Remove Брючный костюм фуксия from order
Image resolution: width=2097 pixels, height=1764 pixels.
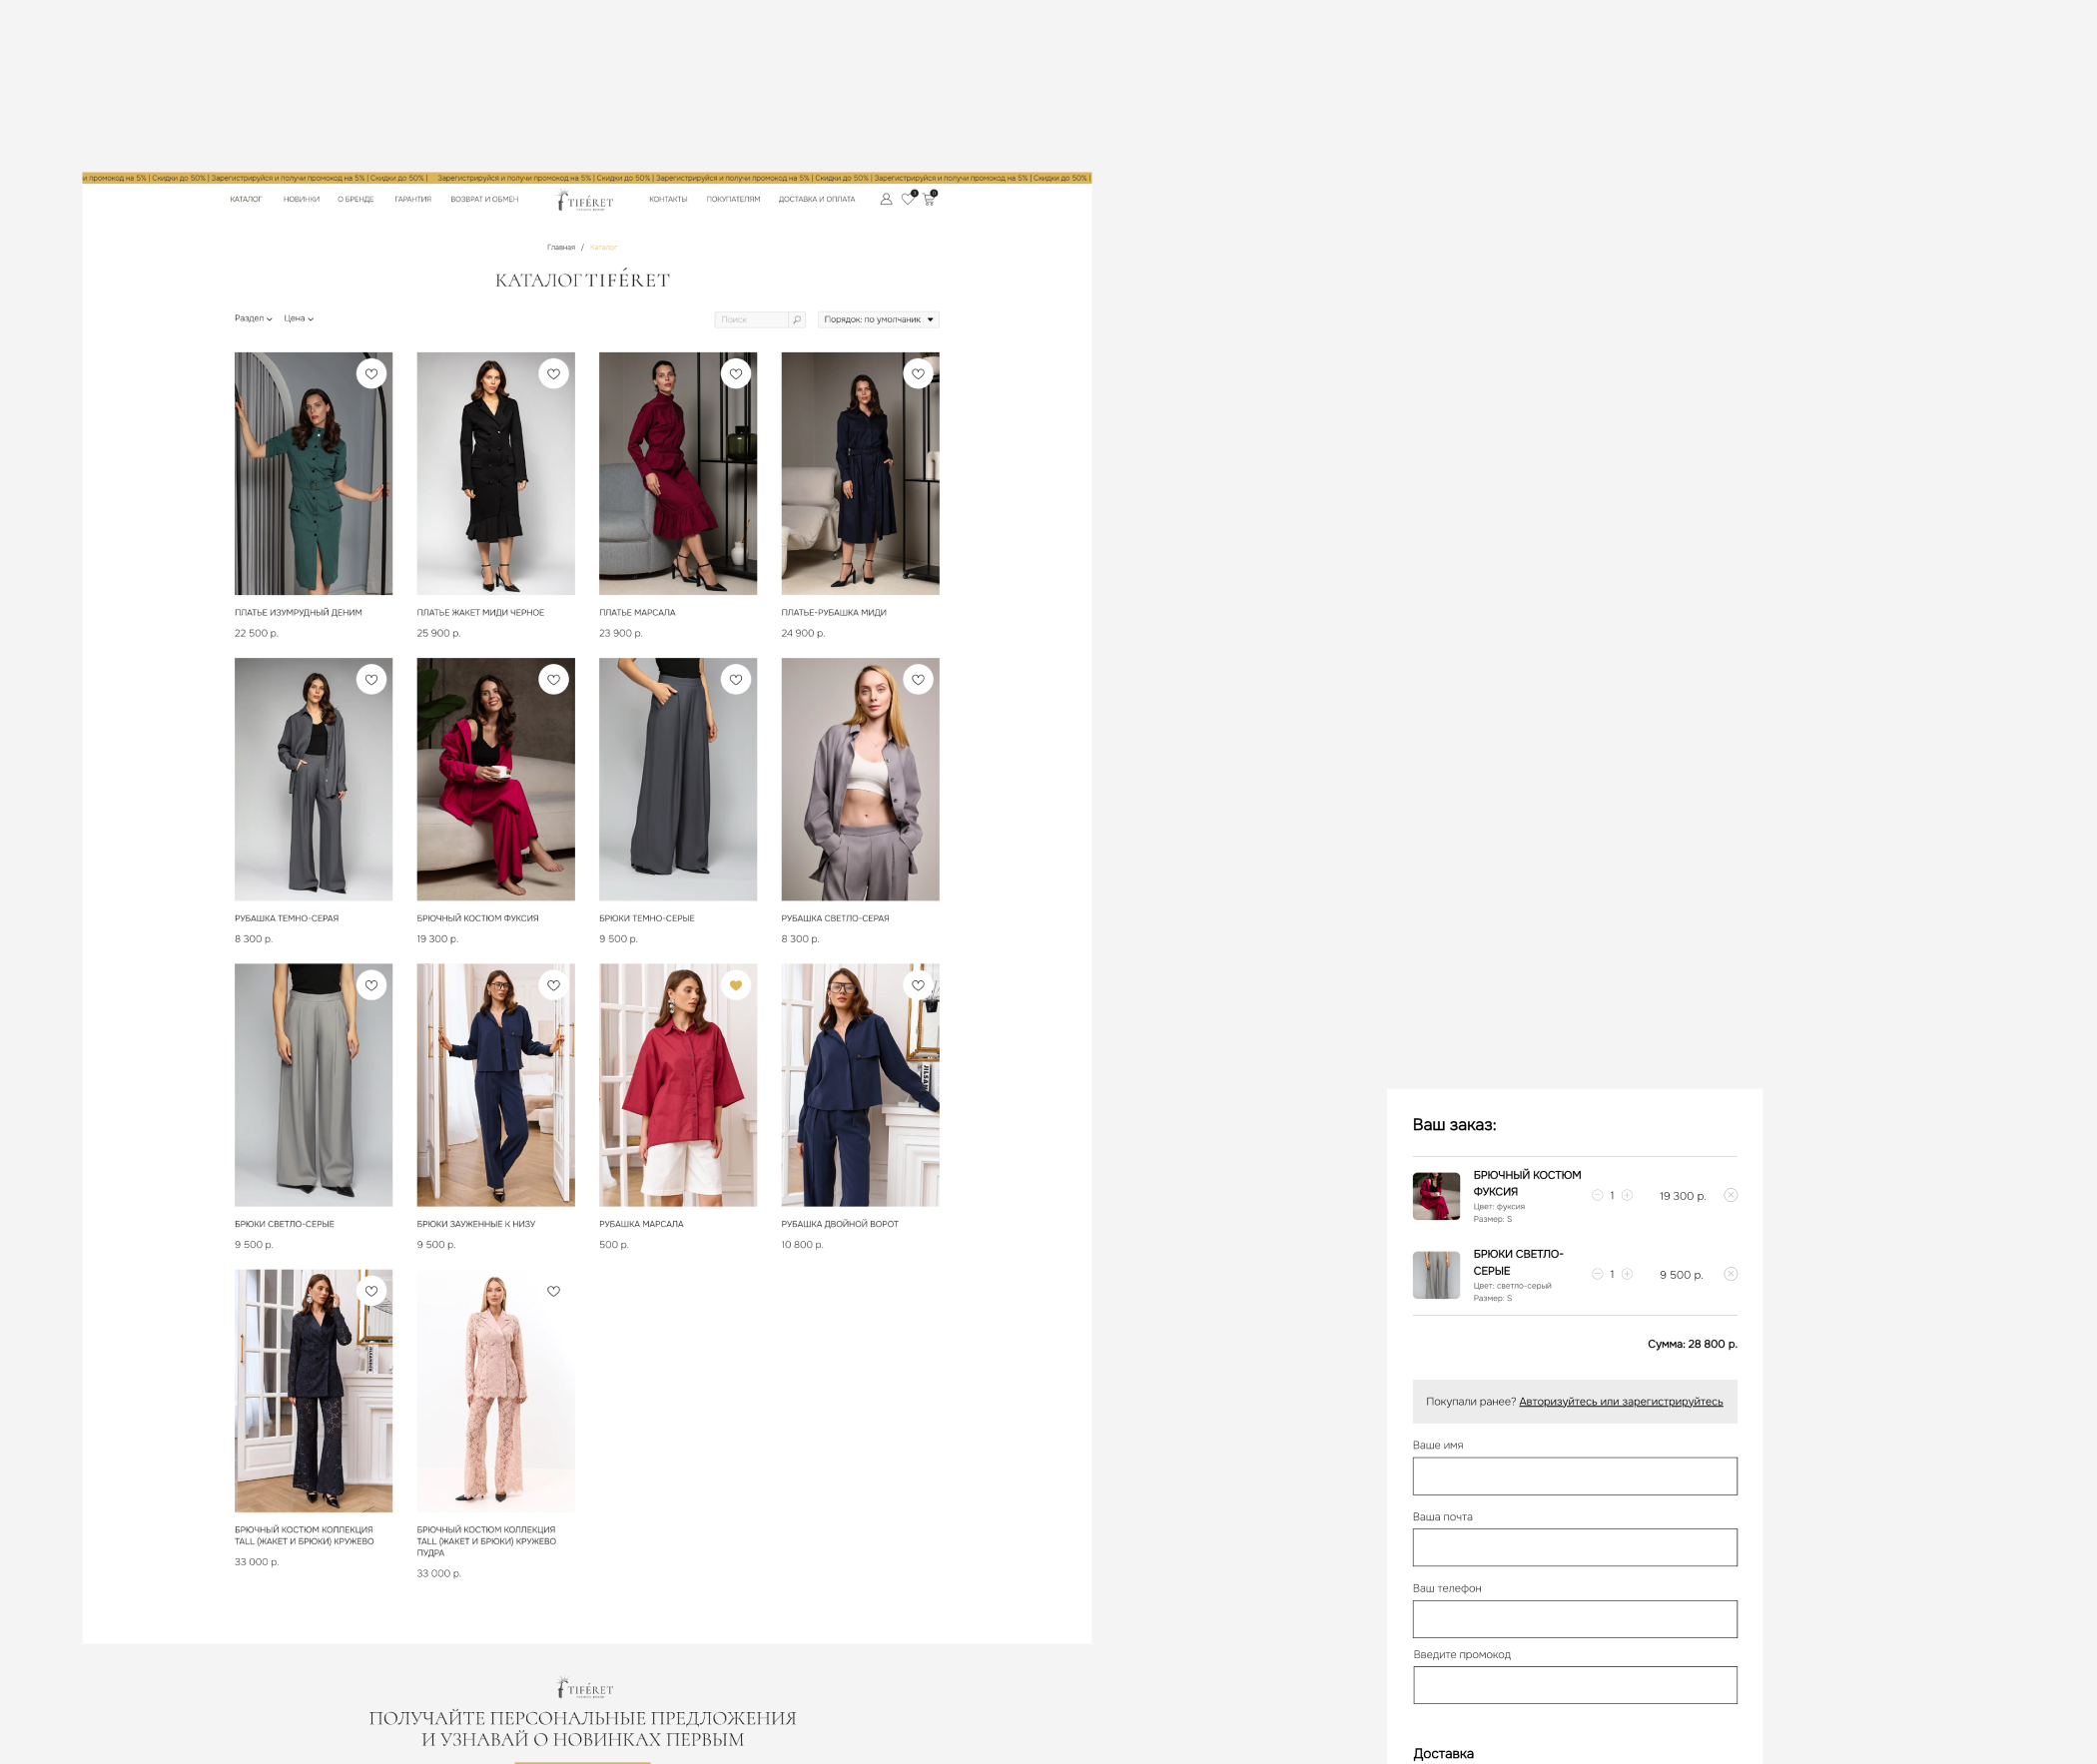pyautogui.click(x=1730, y=1195)
